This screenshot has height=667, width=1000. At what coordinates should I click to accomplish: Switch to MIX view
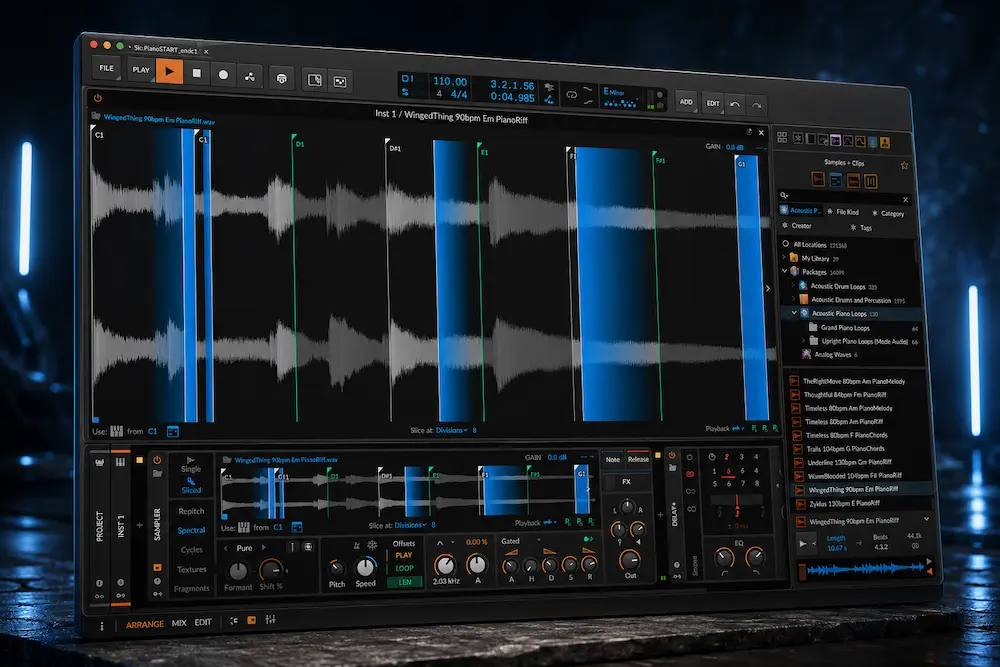(179, 623)
